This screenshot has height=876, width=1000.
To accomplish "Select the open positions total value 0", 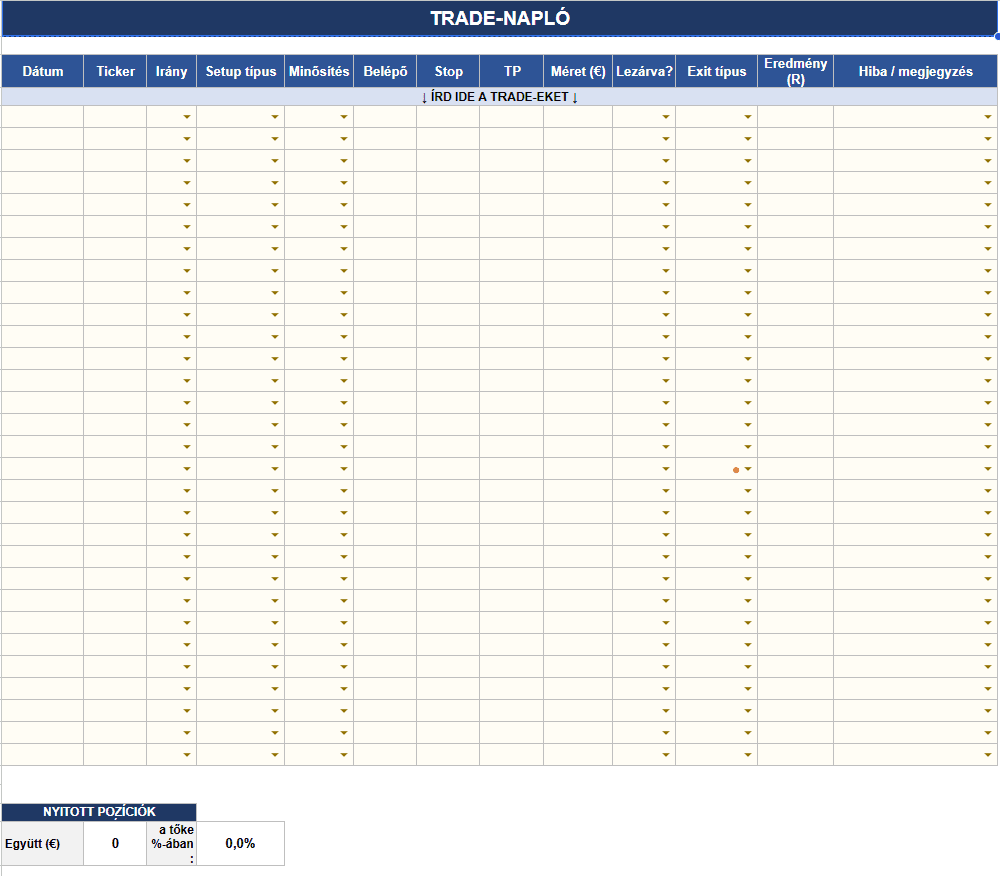I will (115, 843).
